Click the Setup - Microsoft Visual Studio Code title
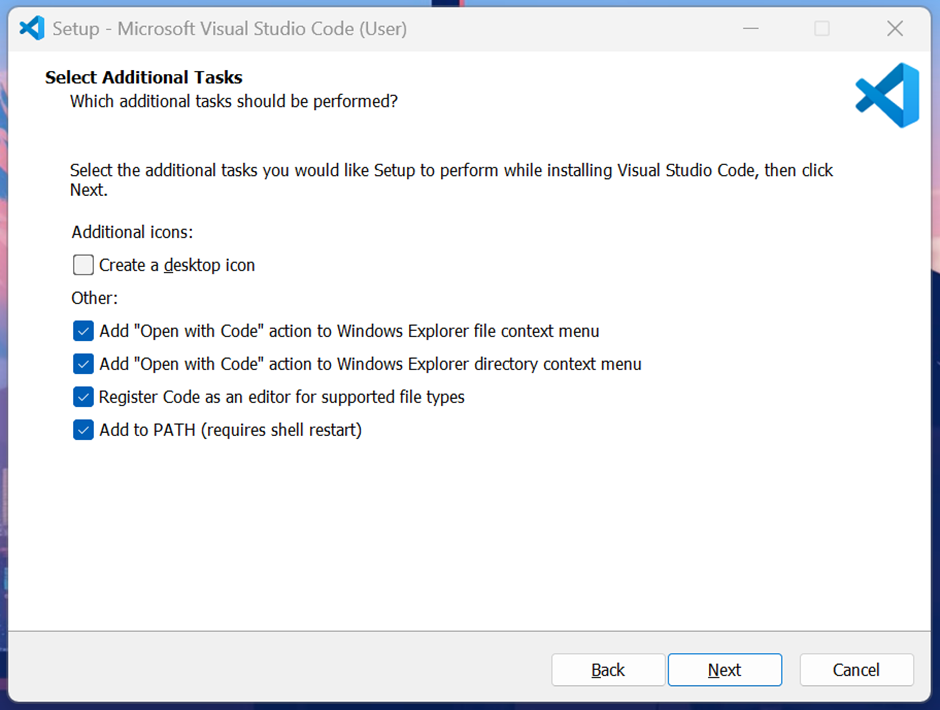This screenshot has width=940, height=710. (x=230, y=28)
